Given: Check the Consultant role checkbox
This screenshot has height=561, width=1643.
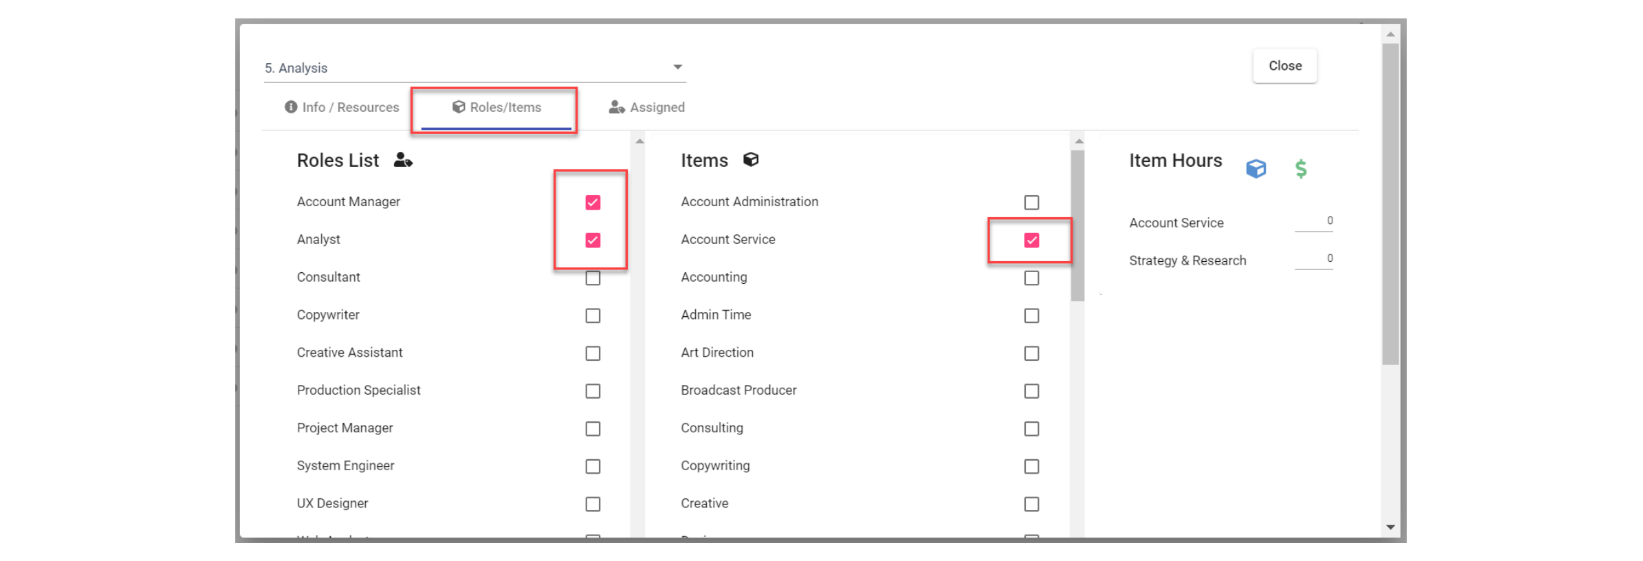Looking at the screenshot, I should coord(593,278).
